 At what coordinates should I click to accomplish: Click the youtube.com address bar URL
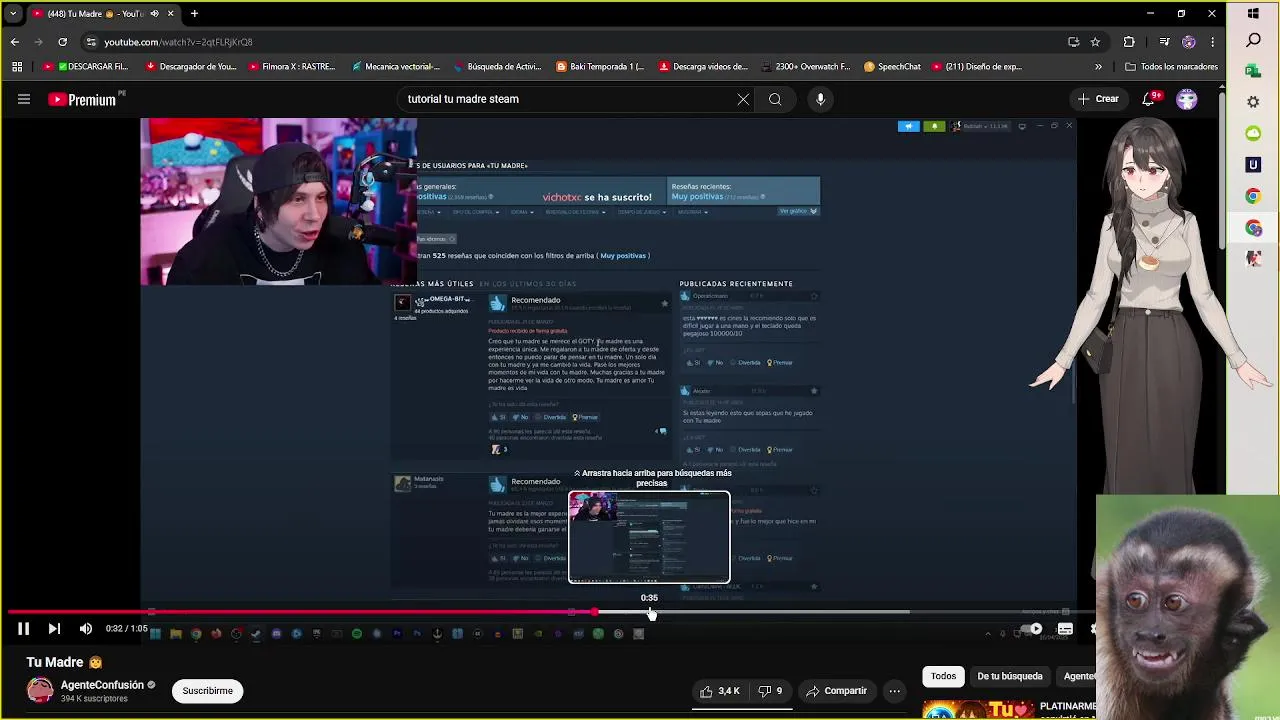pyautogui.click(x=178, y=42)
